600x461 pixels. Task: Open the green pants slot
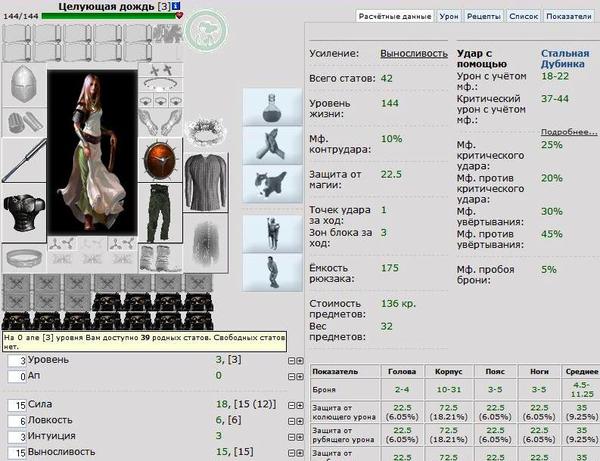click(x=160, y=213)
